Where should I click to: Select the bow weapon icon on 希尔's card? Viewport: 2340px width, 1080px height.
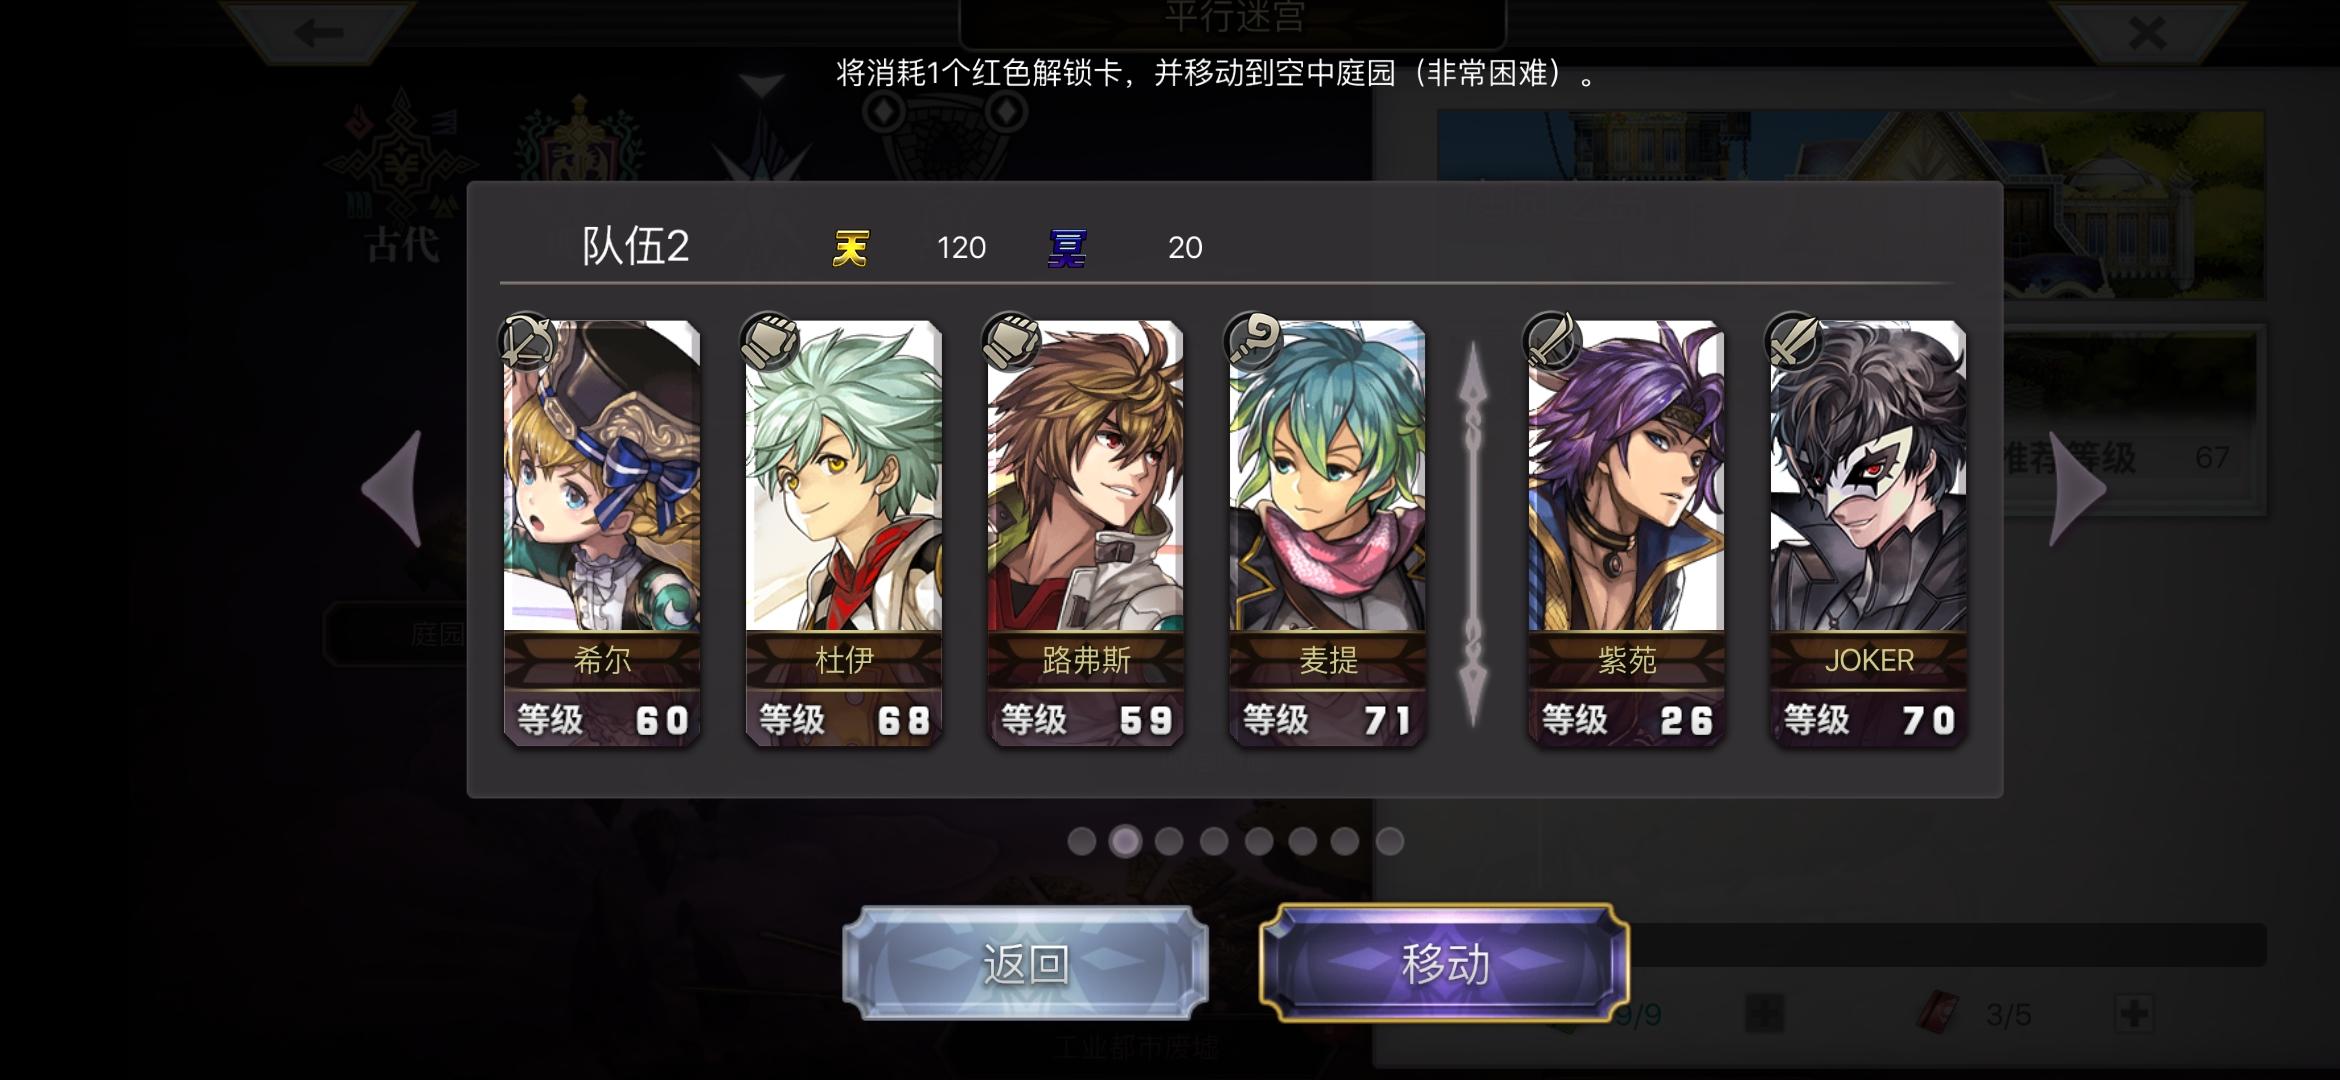527,342
